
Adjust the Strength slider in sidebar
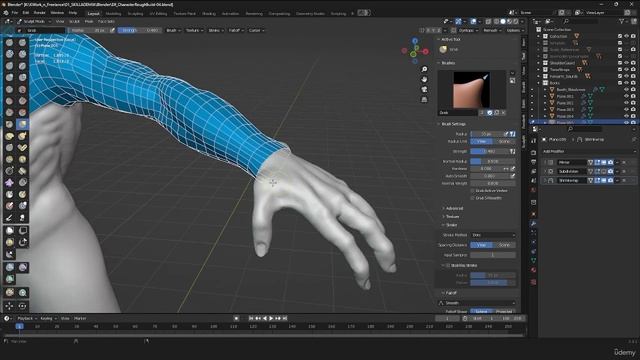pyautogui.click(x=489, y=151)
